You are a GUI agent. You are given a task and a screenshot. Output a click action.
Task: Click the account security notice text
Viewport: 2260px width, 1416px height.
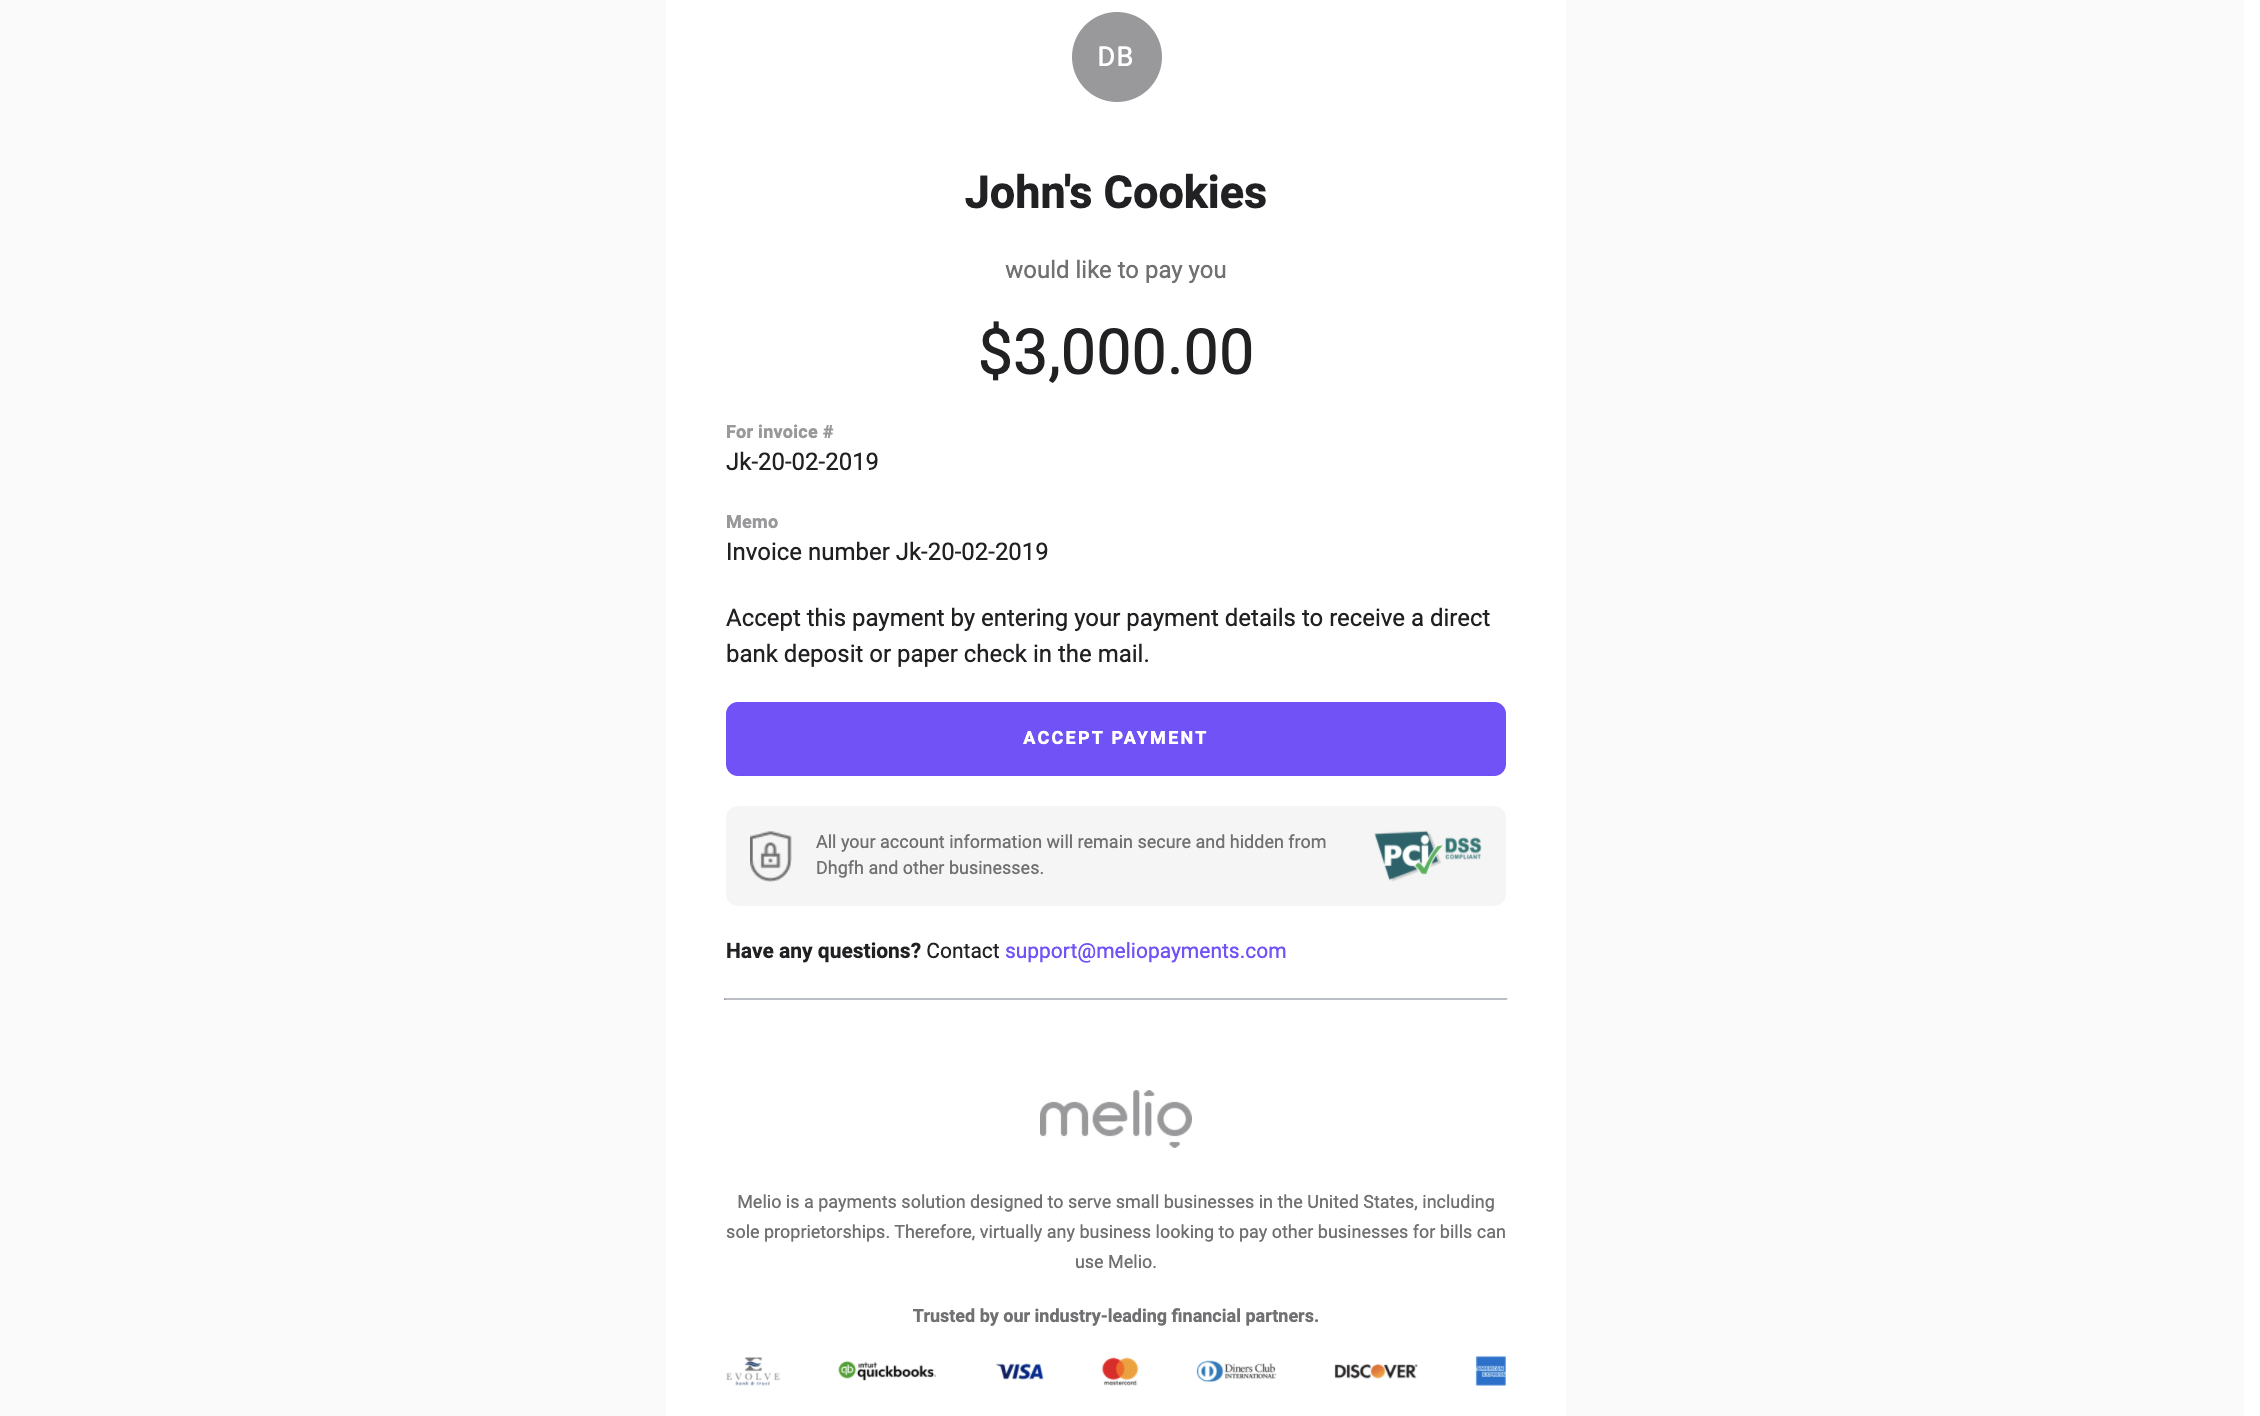pyautogui.click(x=1071, y=855)
